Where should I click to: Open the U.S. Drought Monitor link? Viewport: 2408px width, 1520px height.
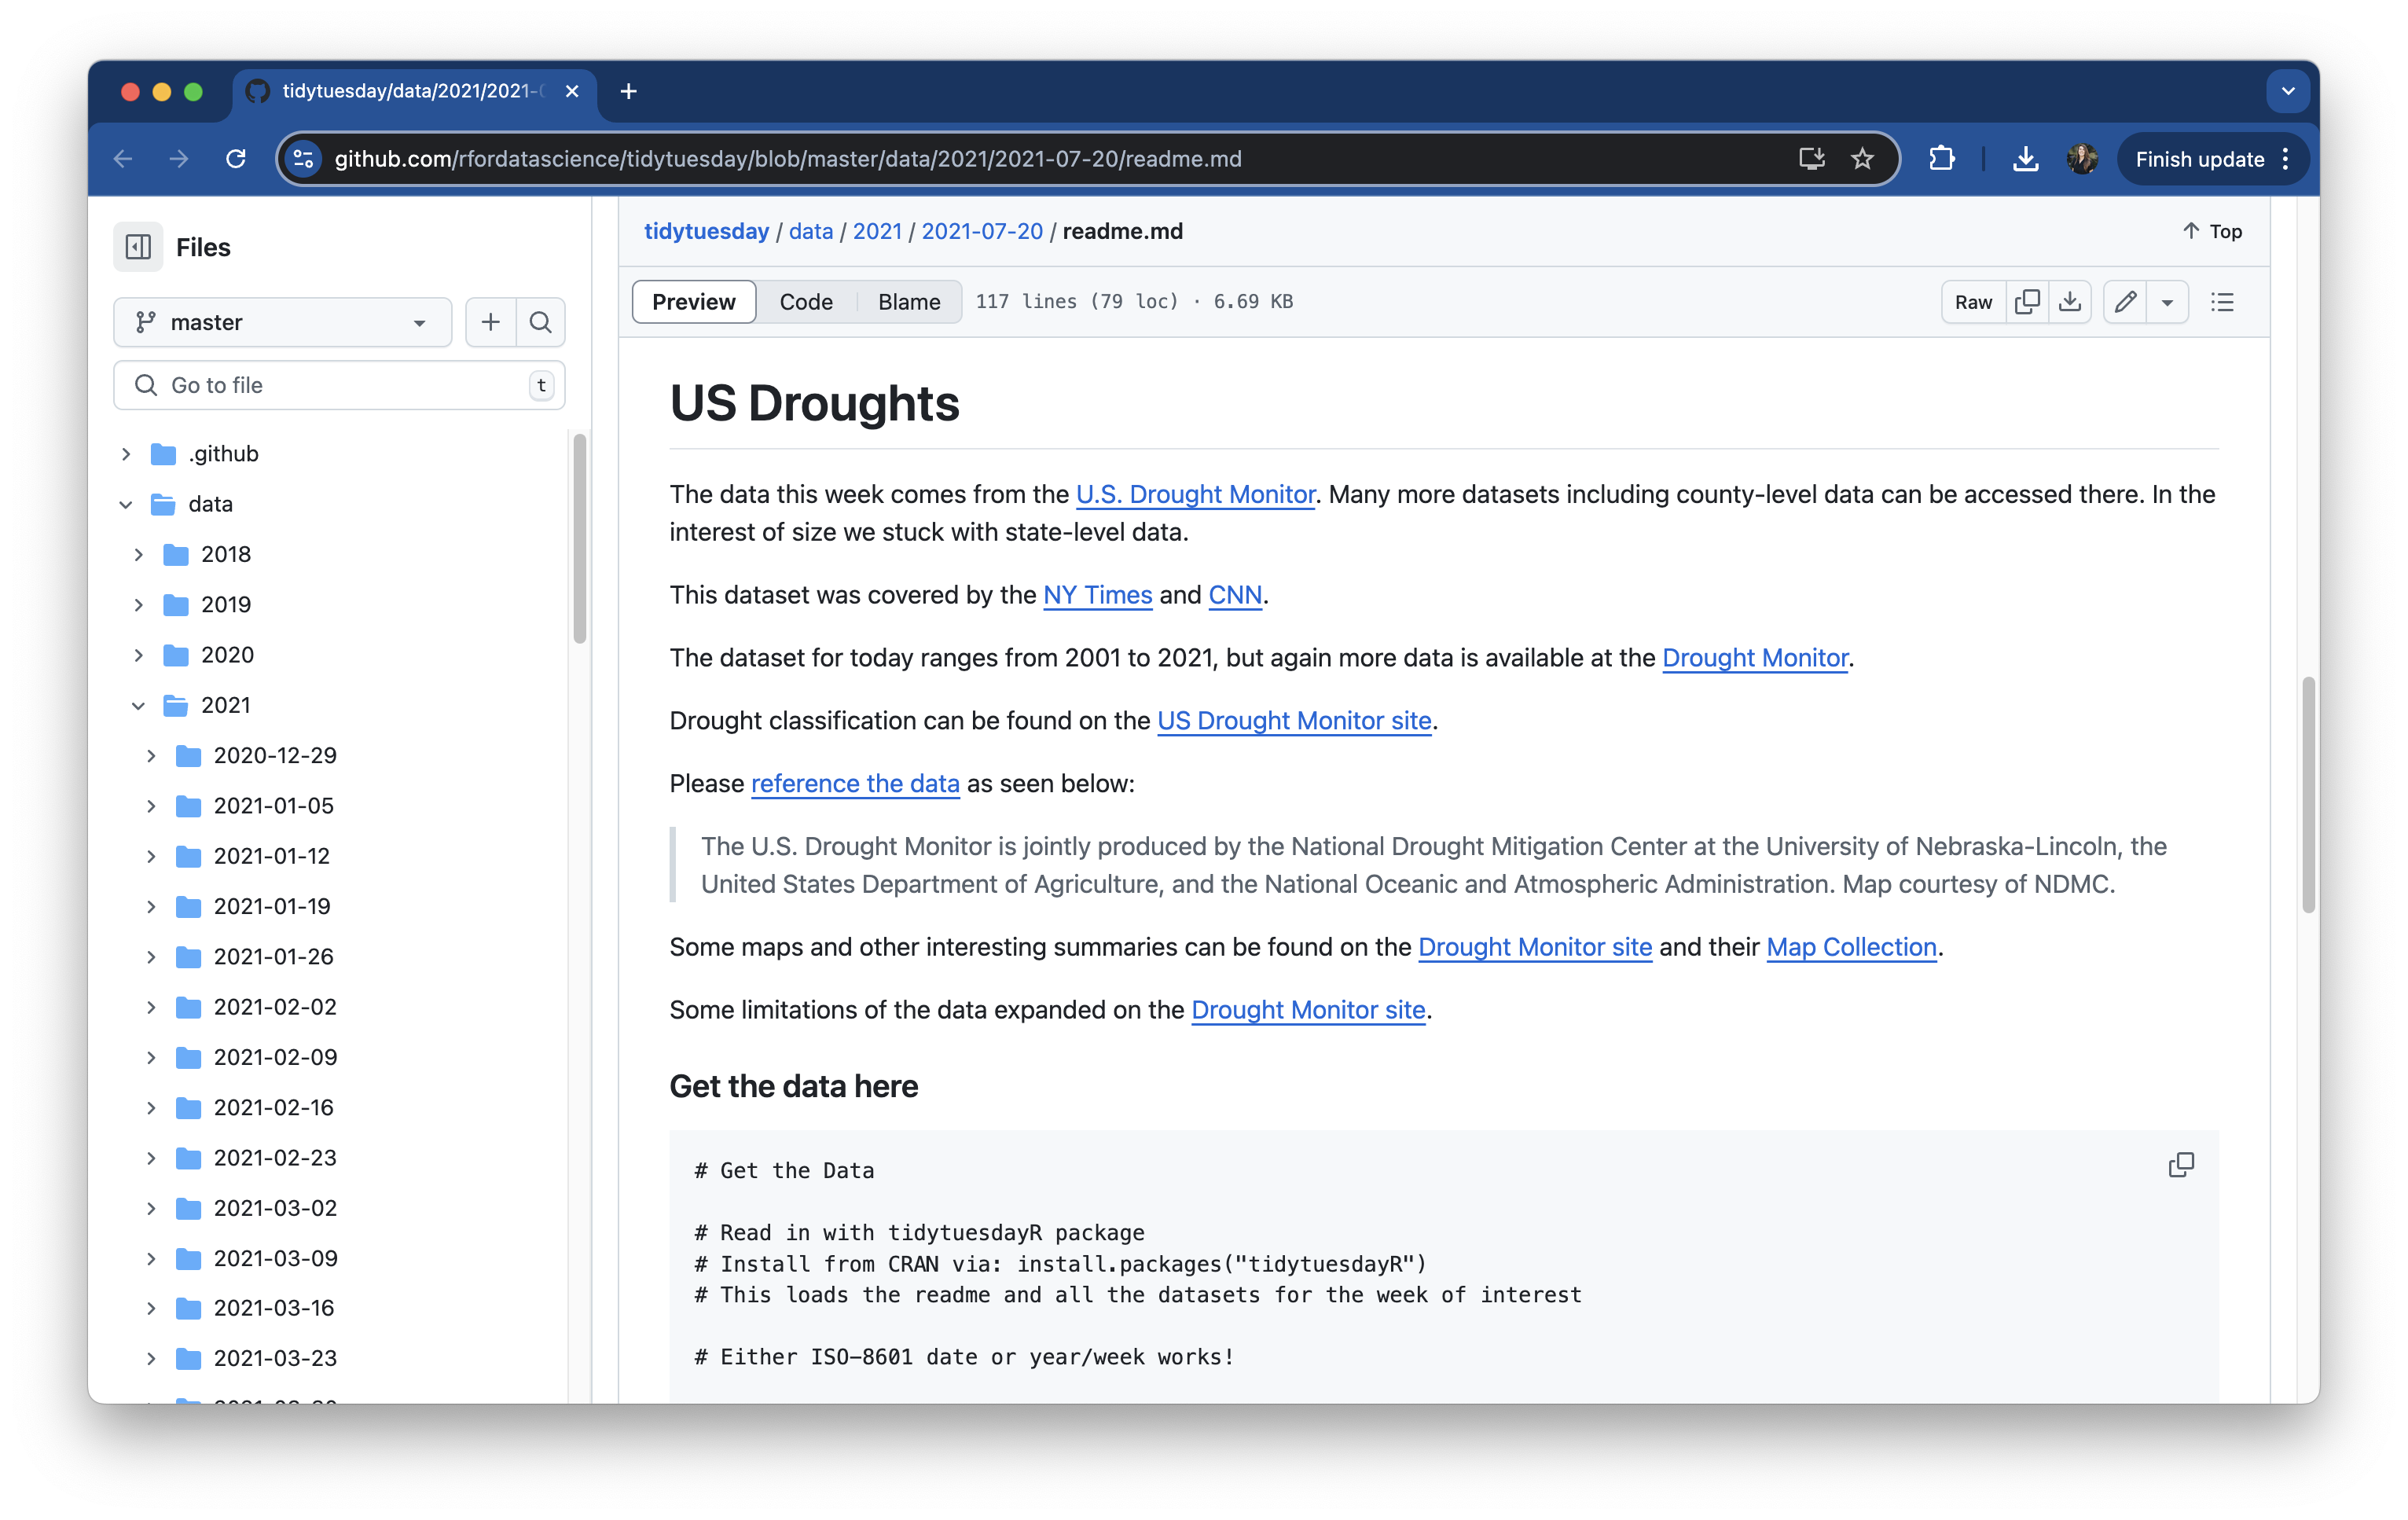coord(1195,494)
